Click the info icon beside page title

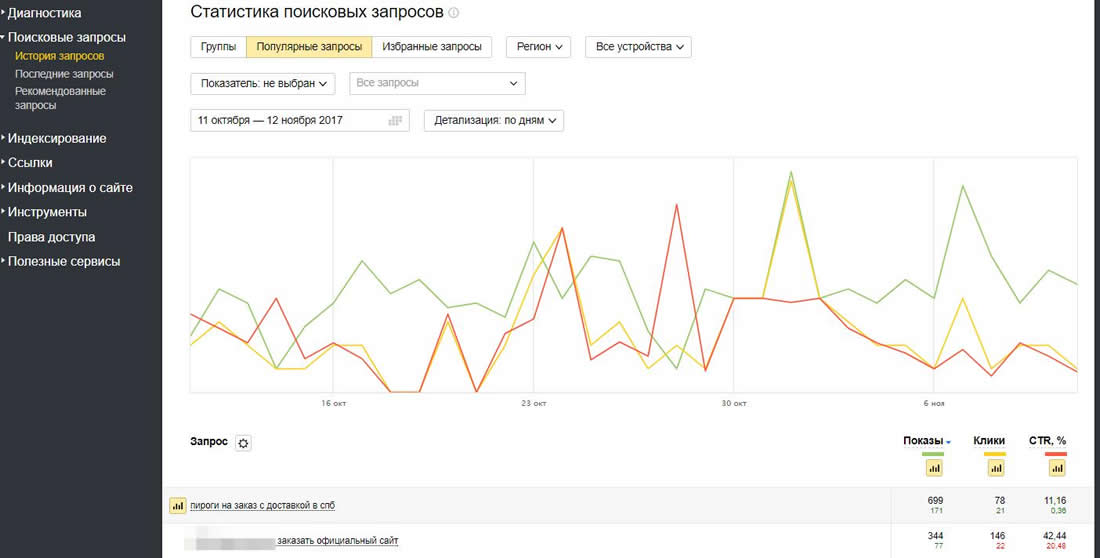[454, 13]
